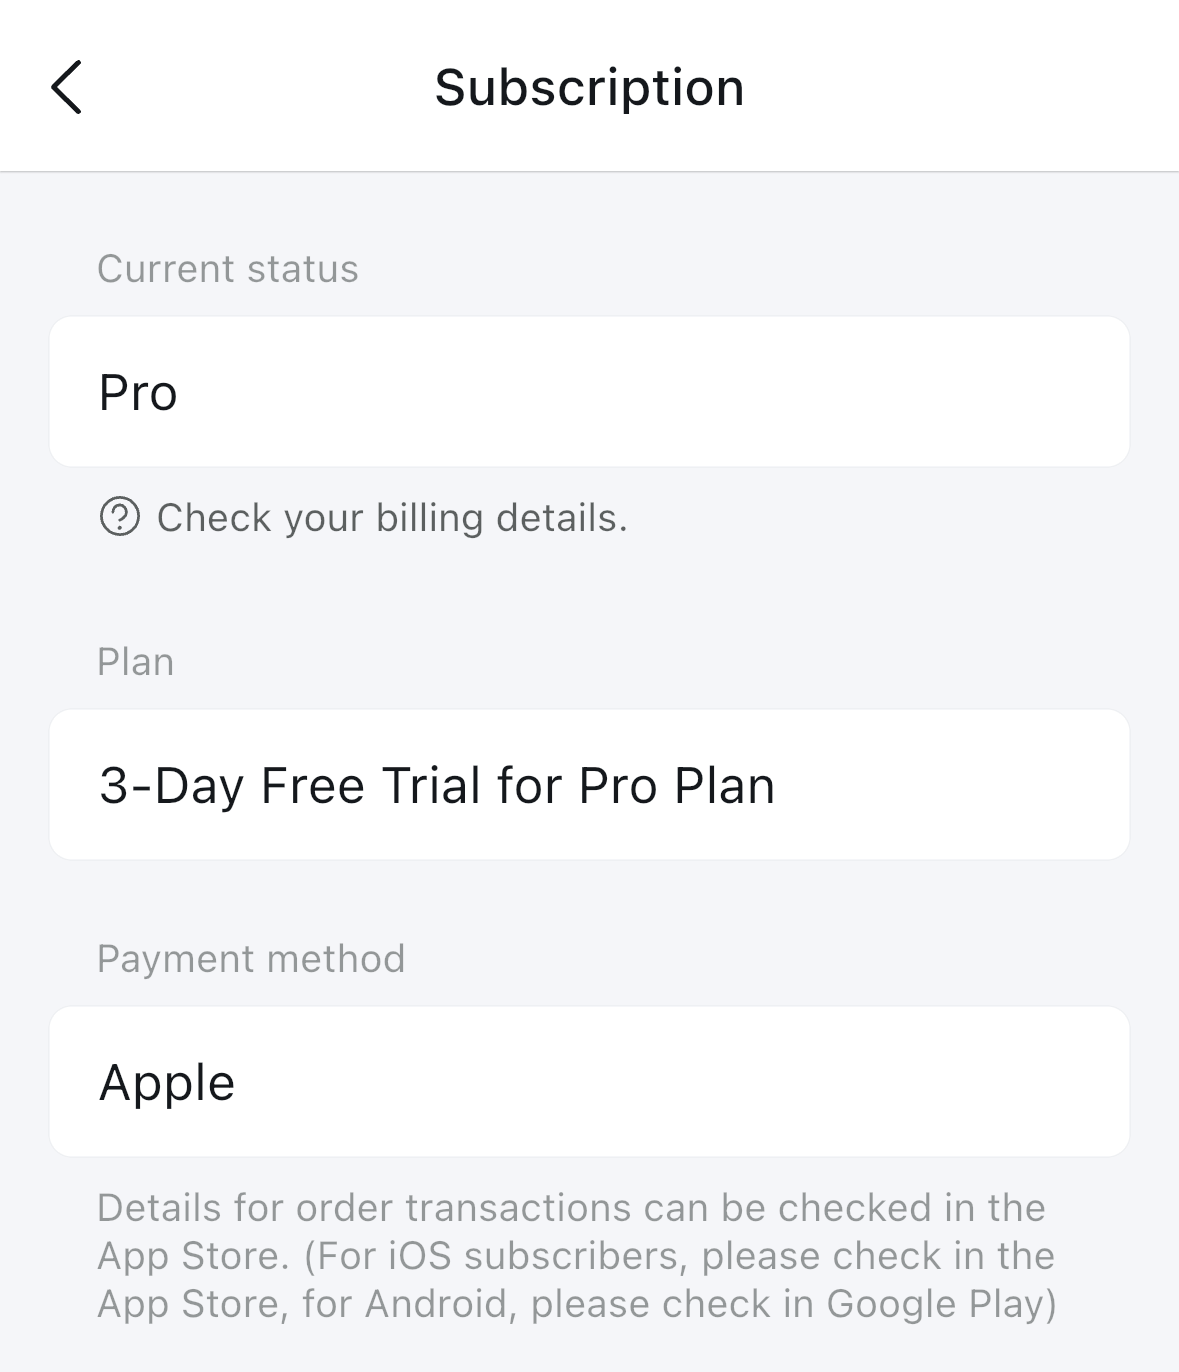Tap the question mark help icon
Image resolution: width=1179 pixels, height=1372 pixels.
(x=120, y=517)
